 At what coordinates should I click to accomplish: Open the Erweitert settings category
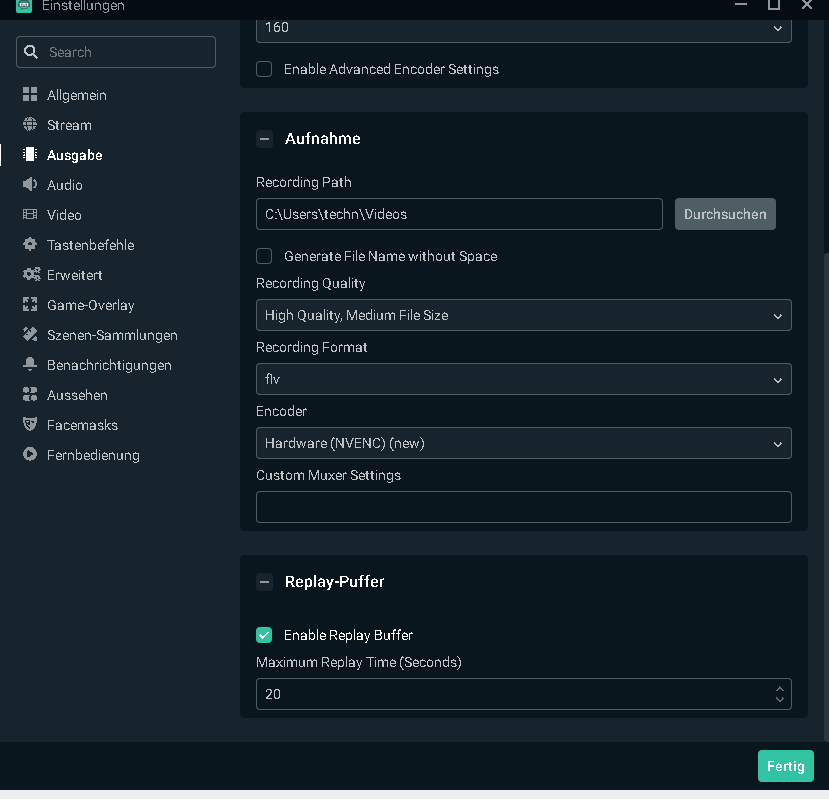coord(74,275)
